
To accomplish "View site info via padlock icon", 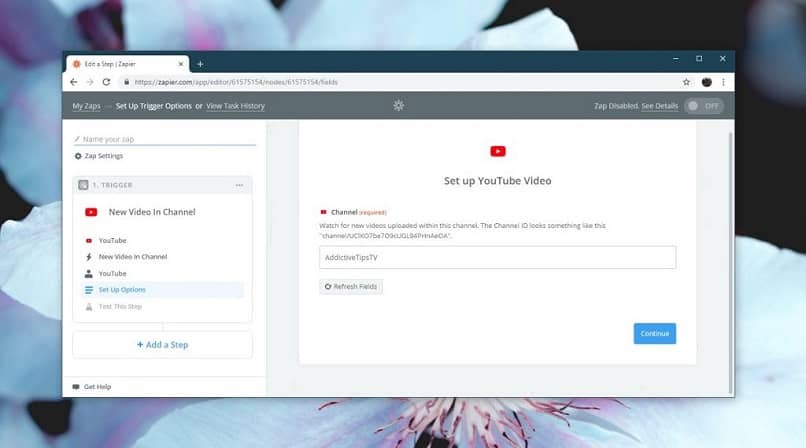I will [x=126, y=82].
